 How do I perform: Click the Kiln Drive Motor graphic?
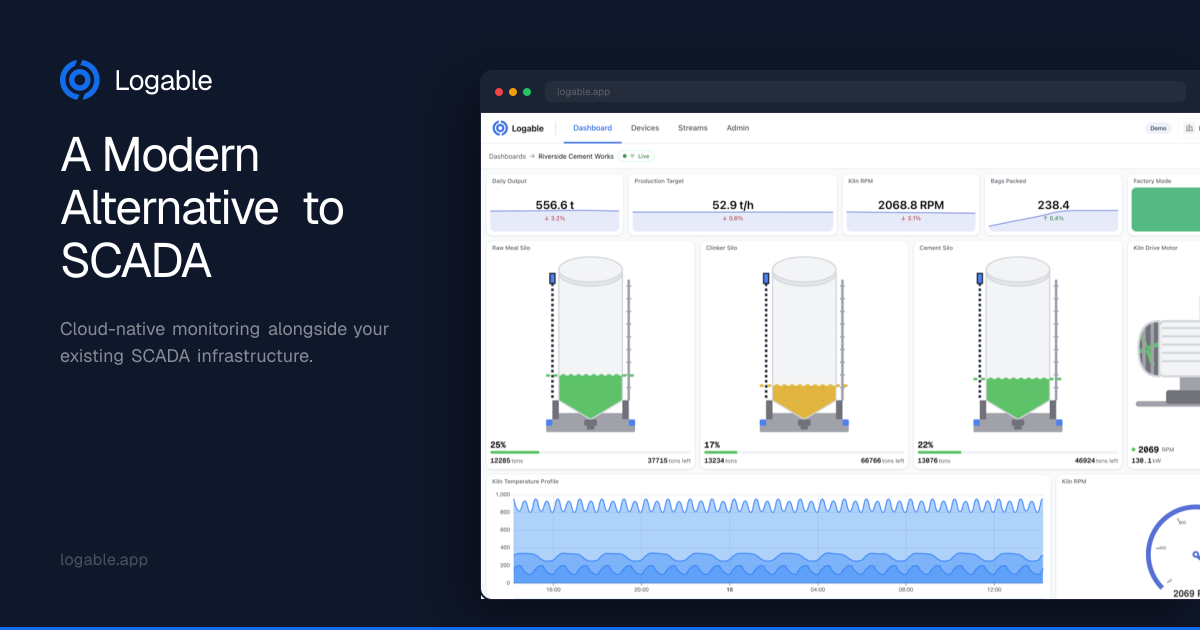1167,362
